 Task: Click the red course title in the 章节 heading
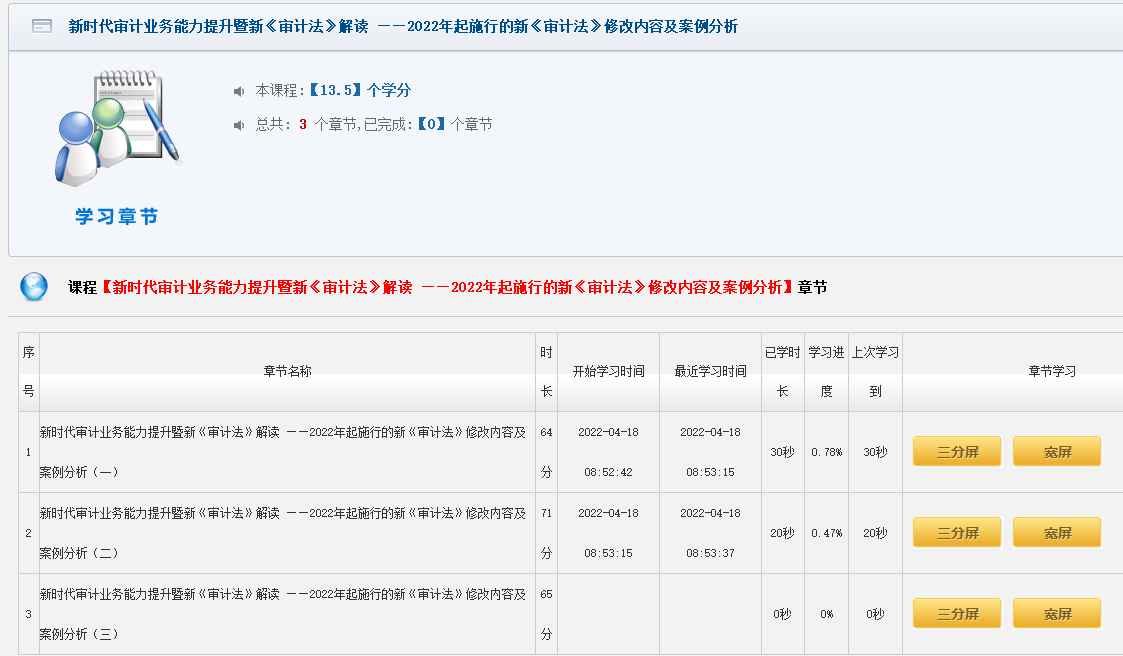tap(447, 287)
